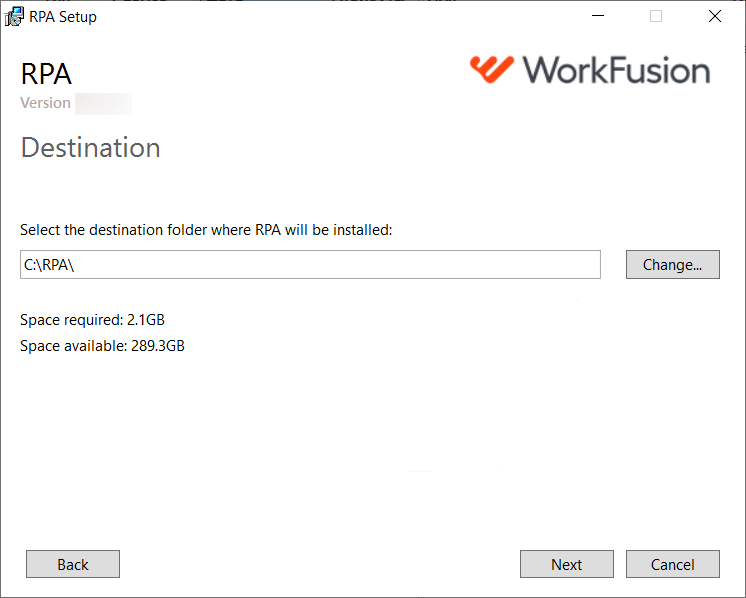
Task: Click the Destination page heading
Action: (x=90, y=147)
